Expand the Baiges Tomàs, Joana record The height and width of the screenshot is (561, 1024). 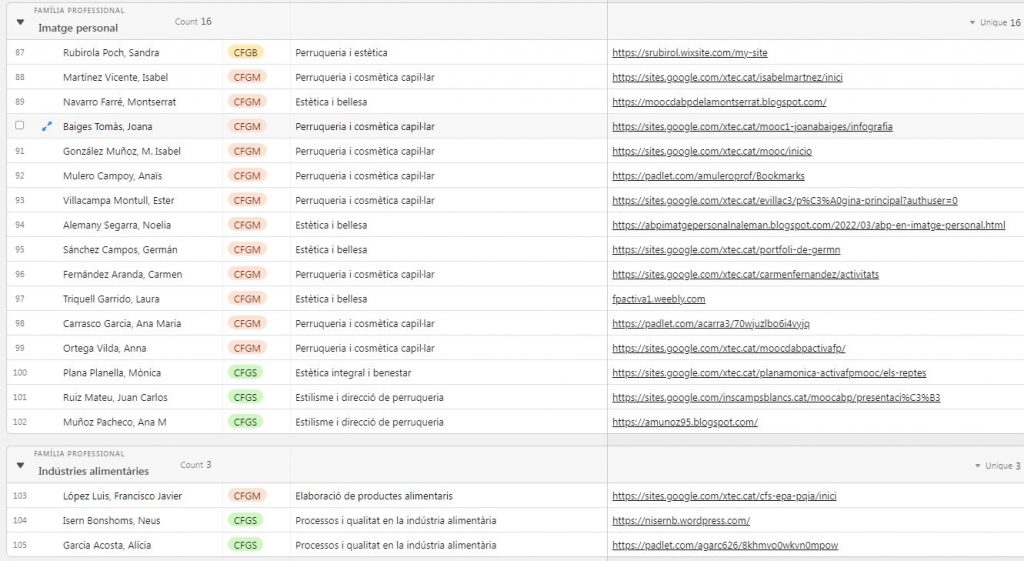point(46,127)
